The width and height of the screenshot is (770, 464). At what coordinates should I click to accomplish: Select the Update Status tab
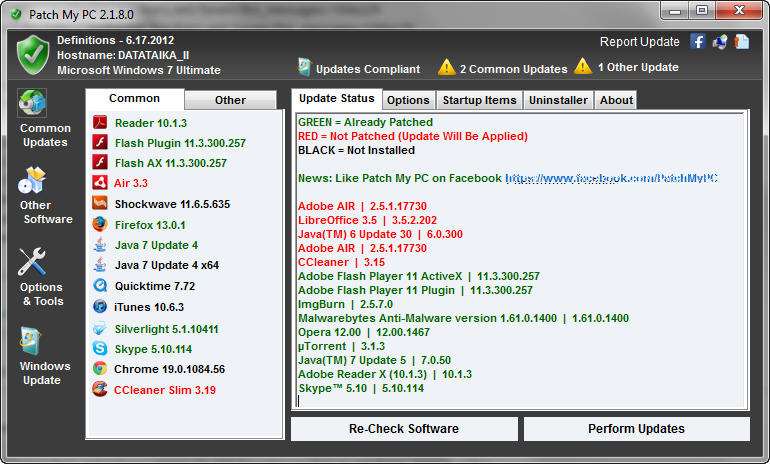[x=336, y=98]
